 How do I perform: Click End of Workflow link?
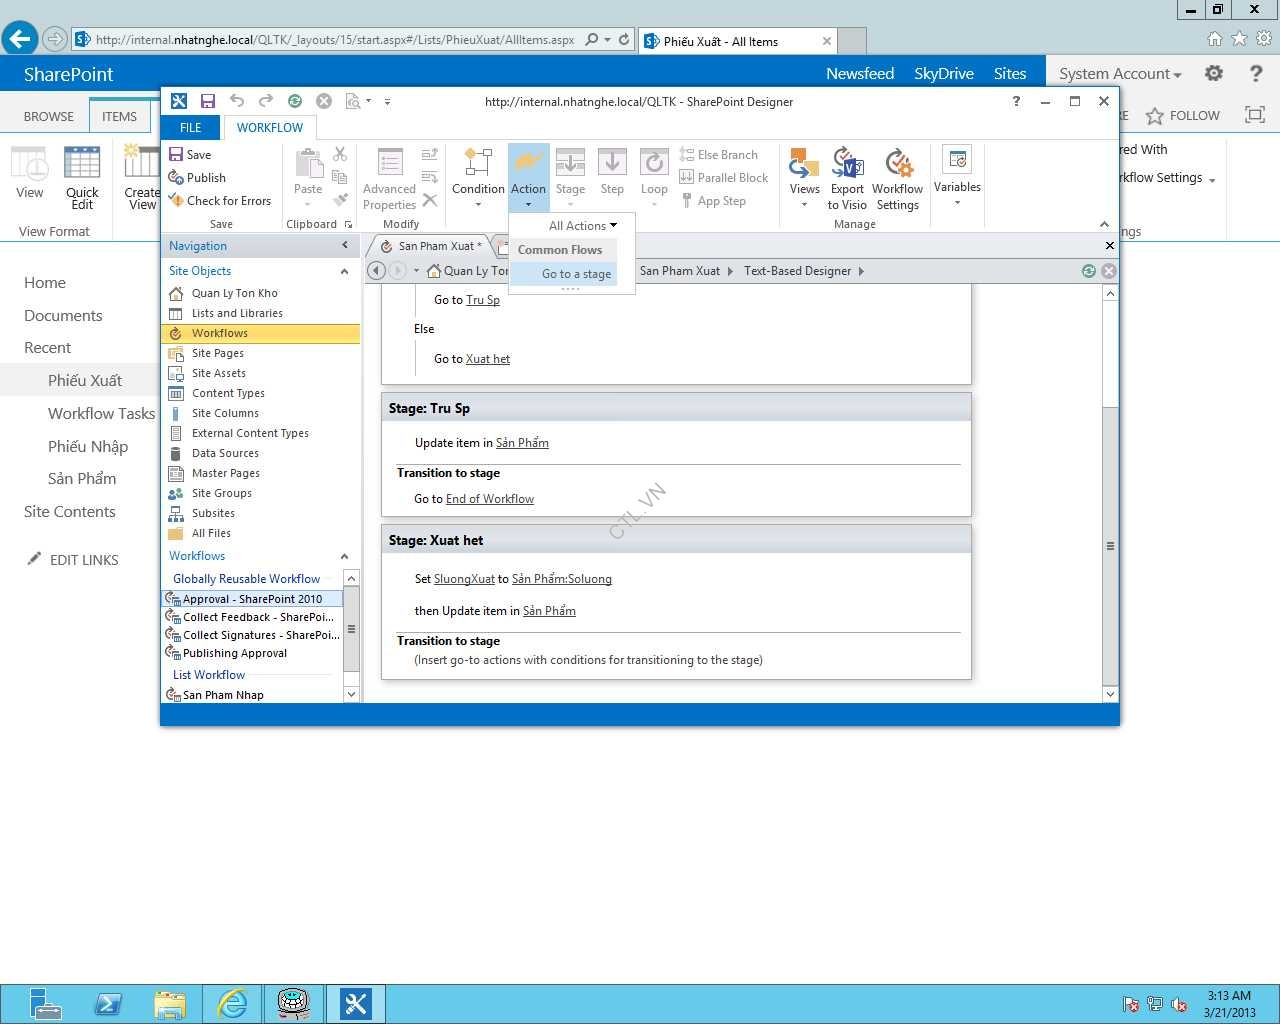[x=489, y=499]
